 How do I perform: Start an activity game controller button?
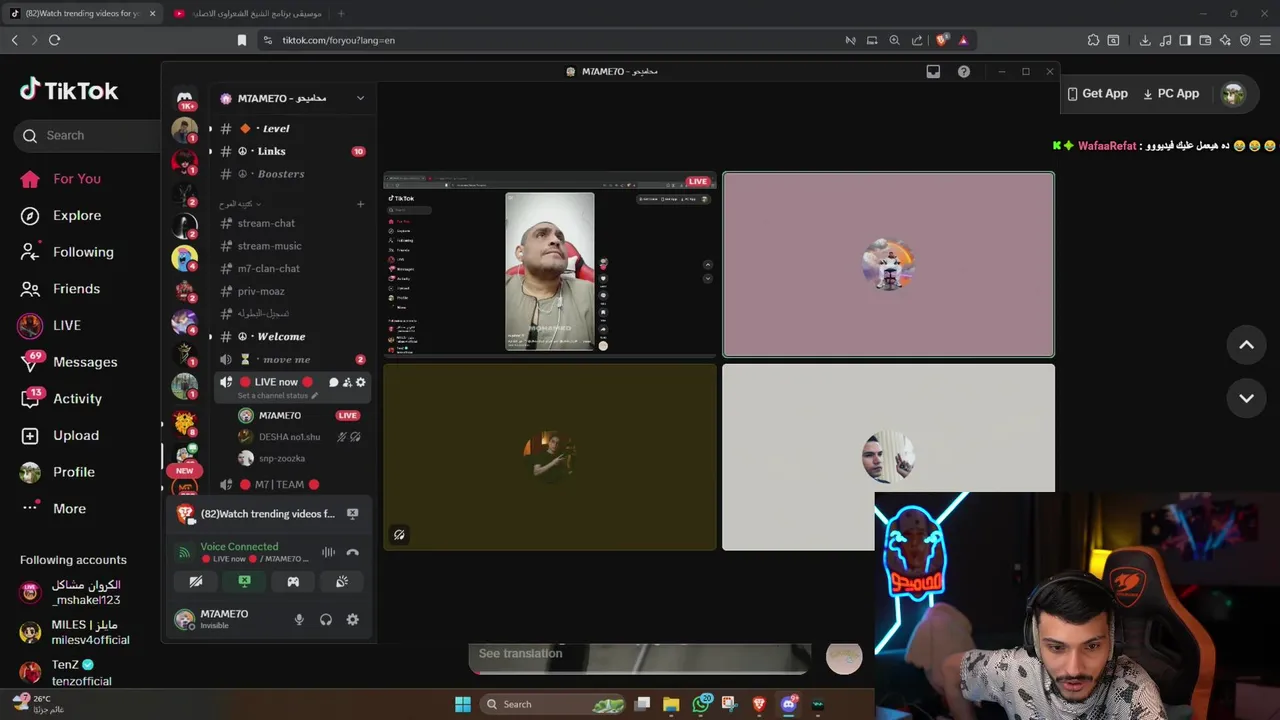pyautogui.click(x=293, y=581)
